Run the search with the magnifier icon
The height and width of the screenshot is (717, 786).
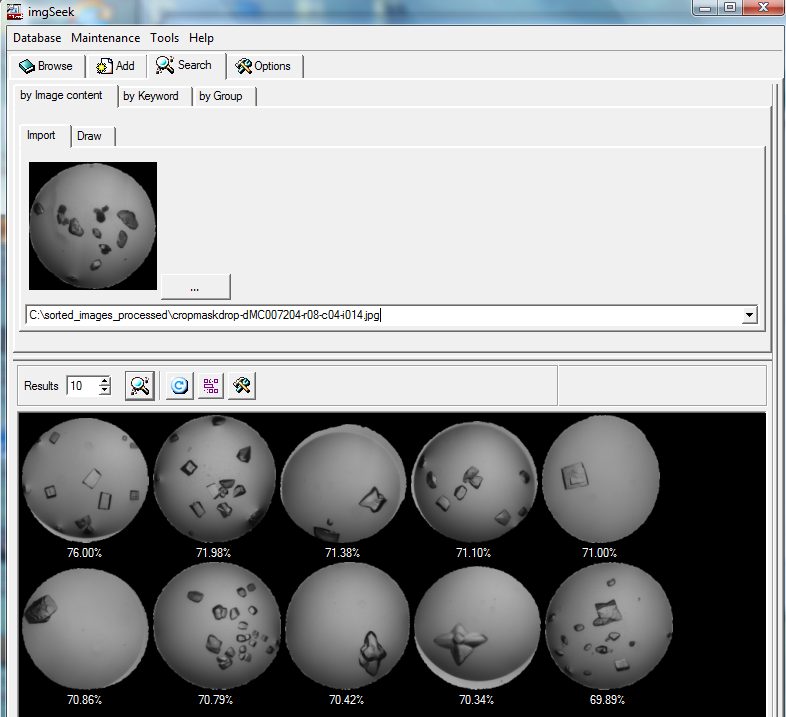pos(140,386)
